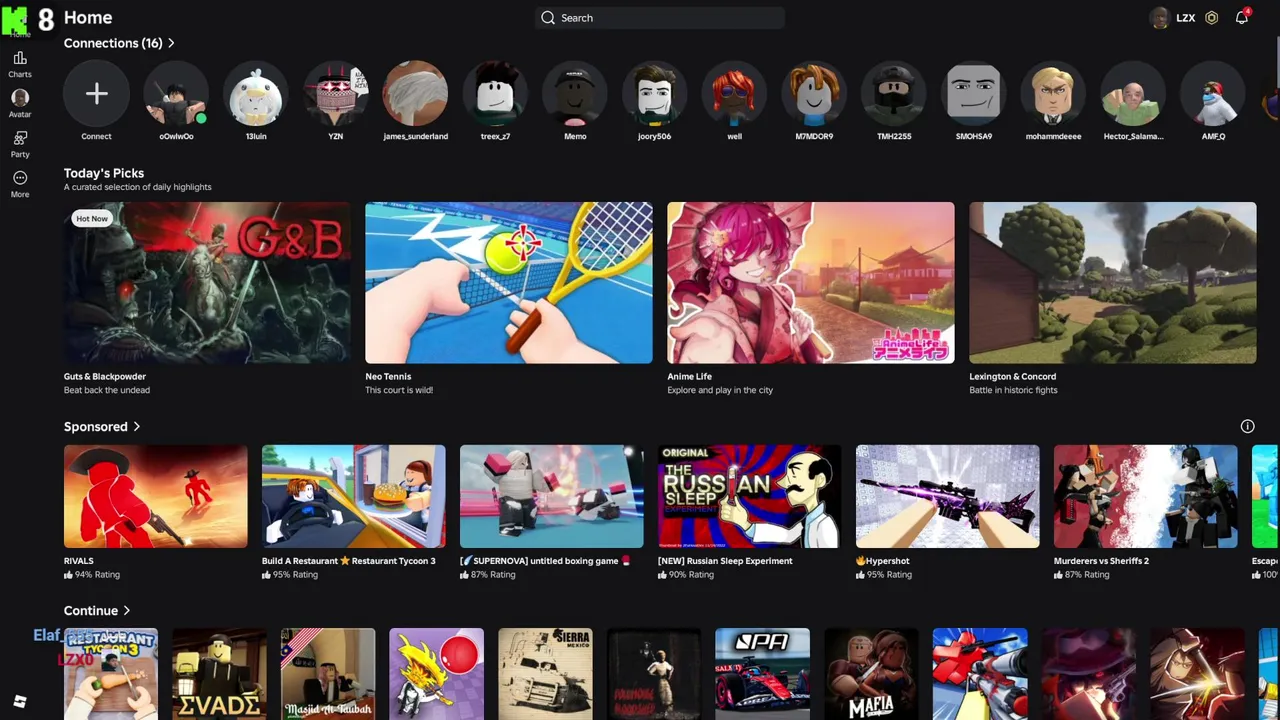The image size is (1280, 720).
Task: Open Hector_Salama's connection avatar
Action: coord(1133,94)
